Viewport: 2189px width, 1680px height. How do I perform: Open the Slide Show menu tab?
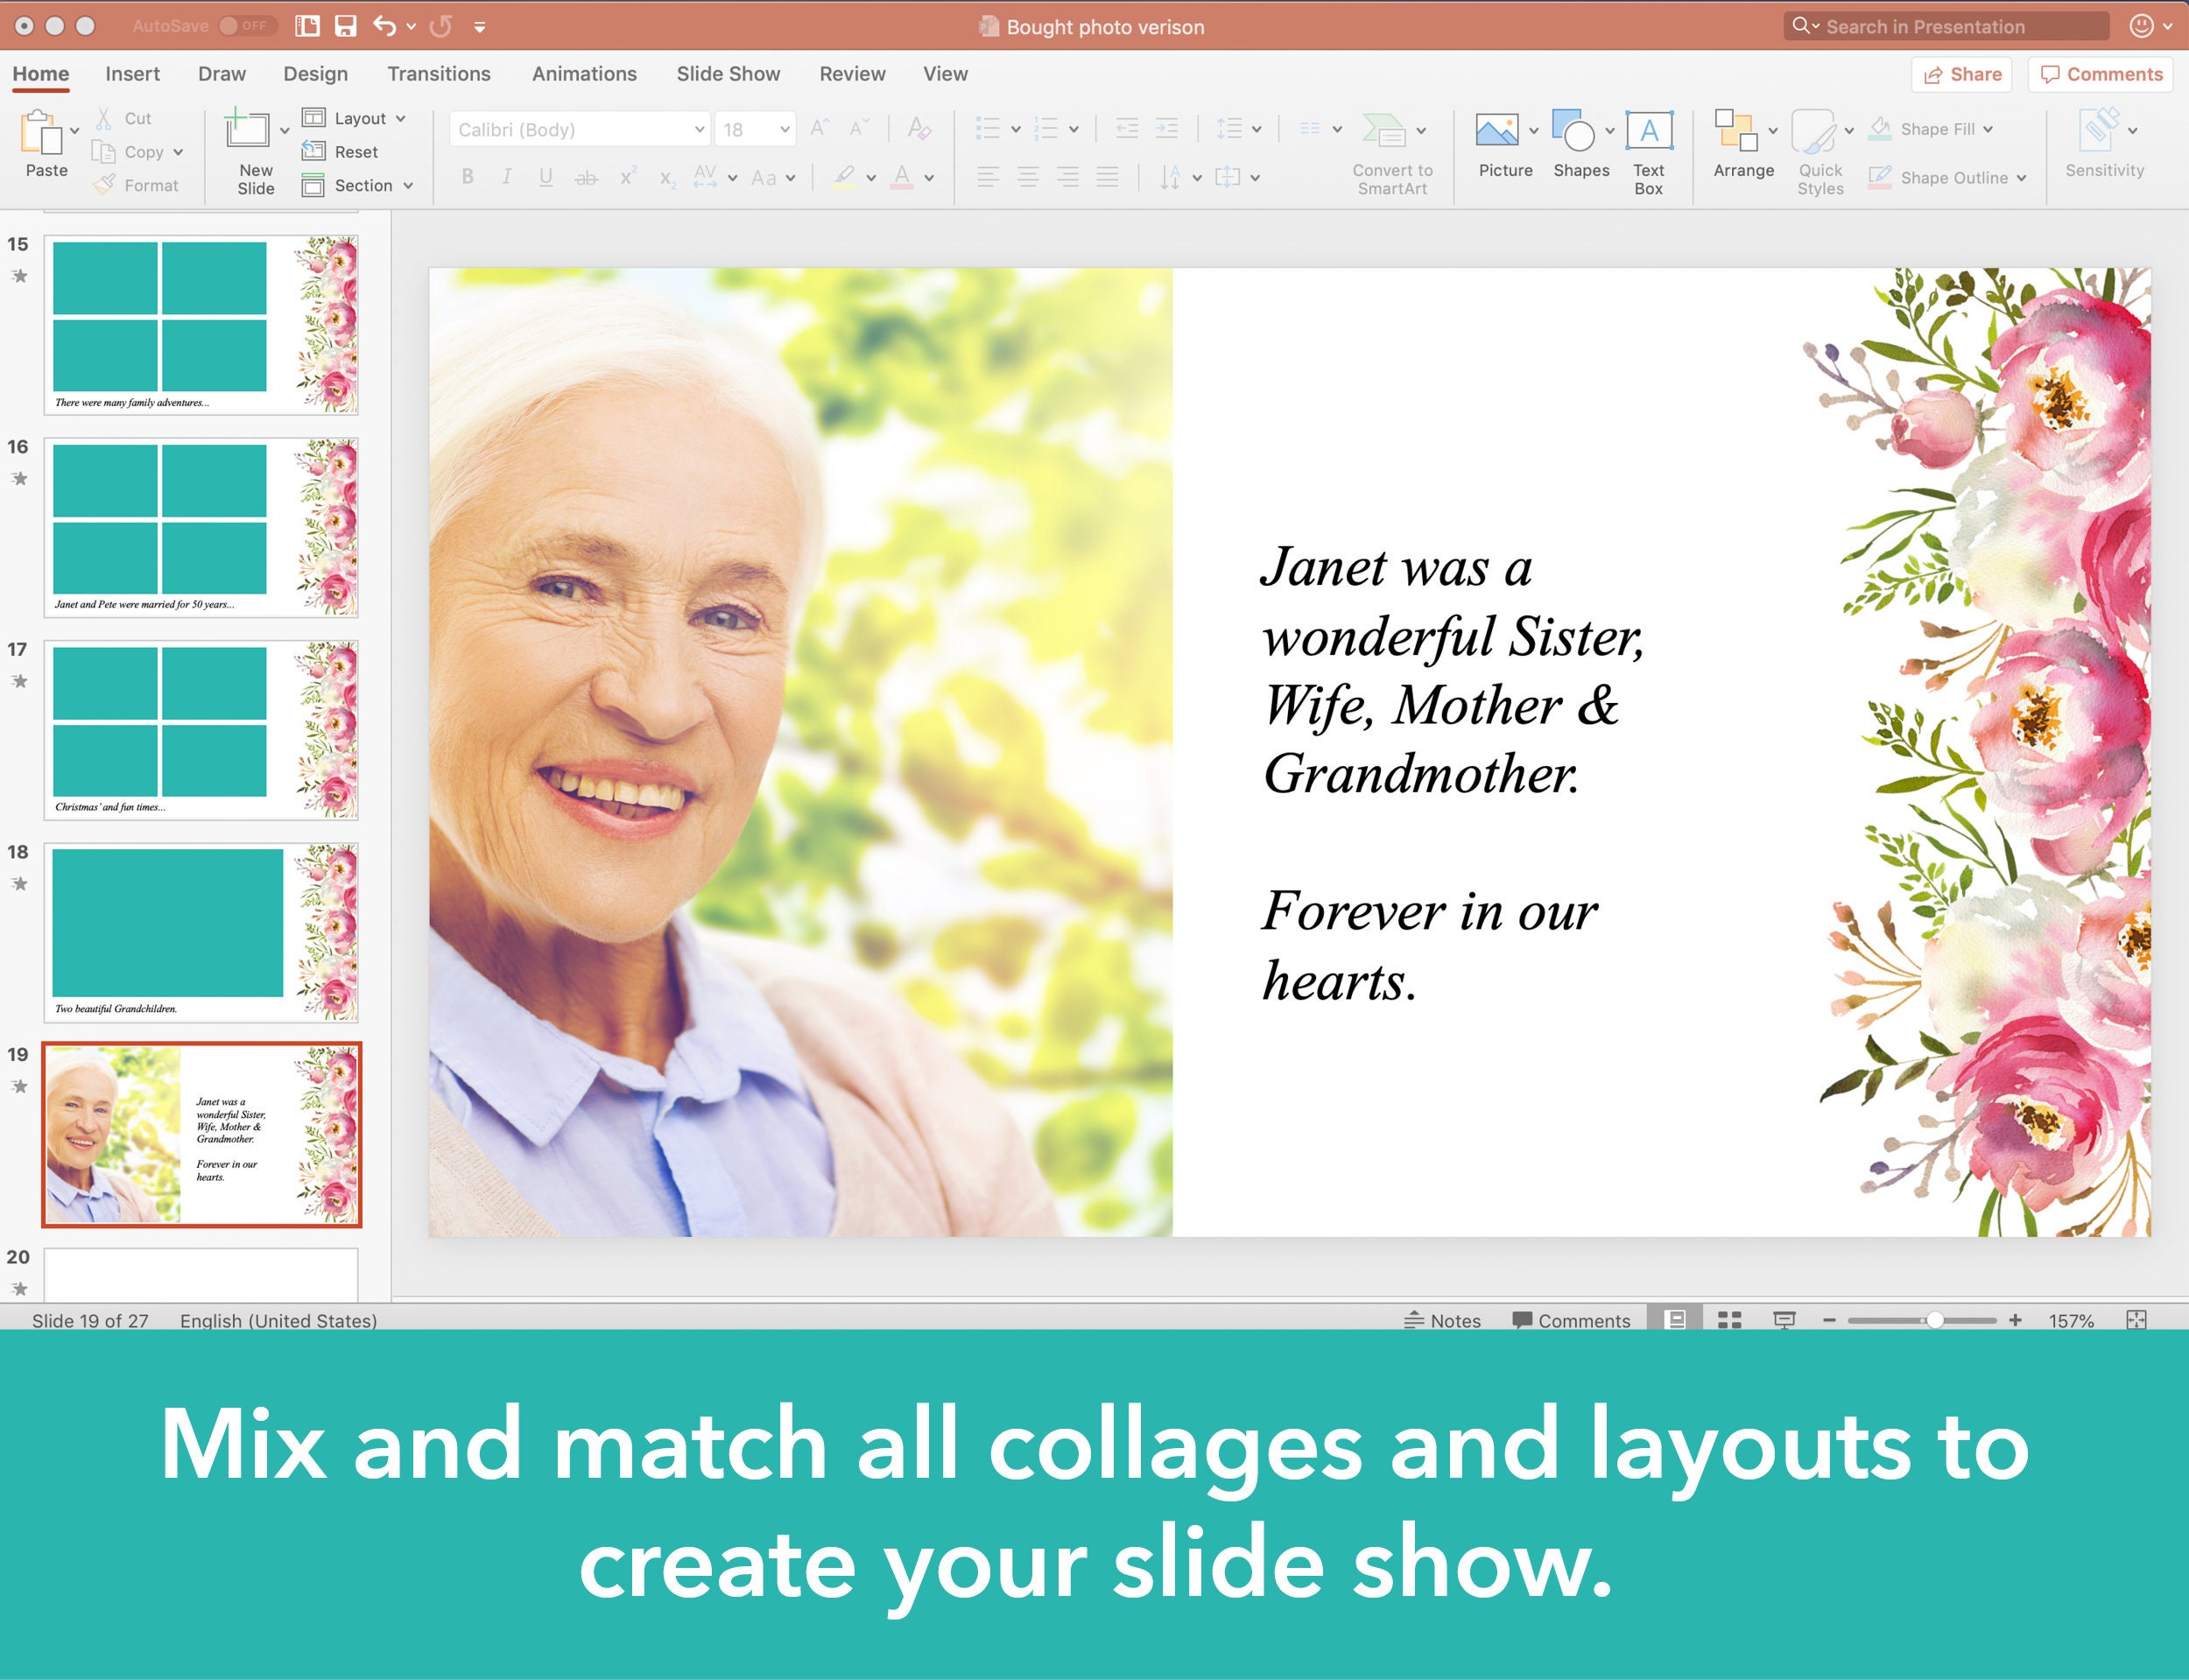click(x=728, y=73)
